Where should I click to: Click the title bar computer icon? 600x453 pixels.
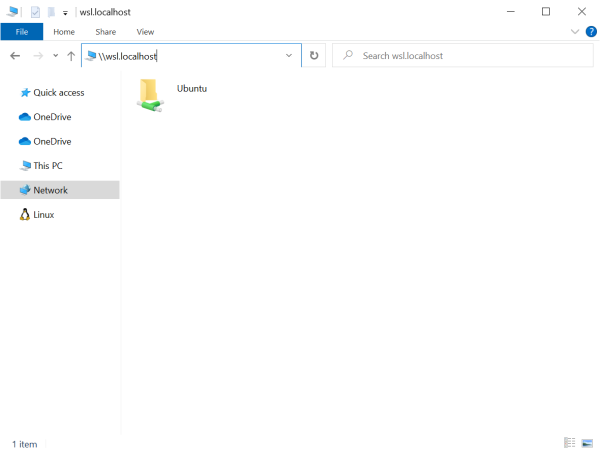(12, 11)
